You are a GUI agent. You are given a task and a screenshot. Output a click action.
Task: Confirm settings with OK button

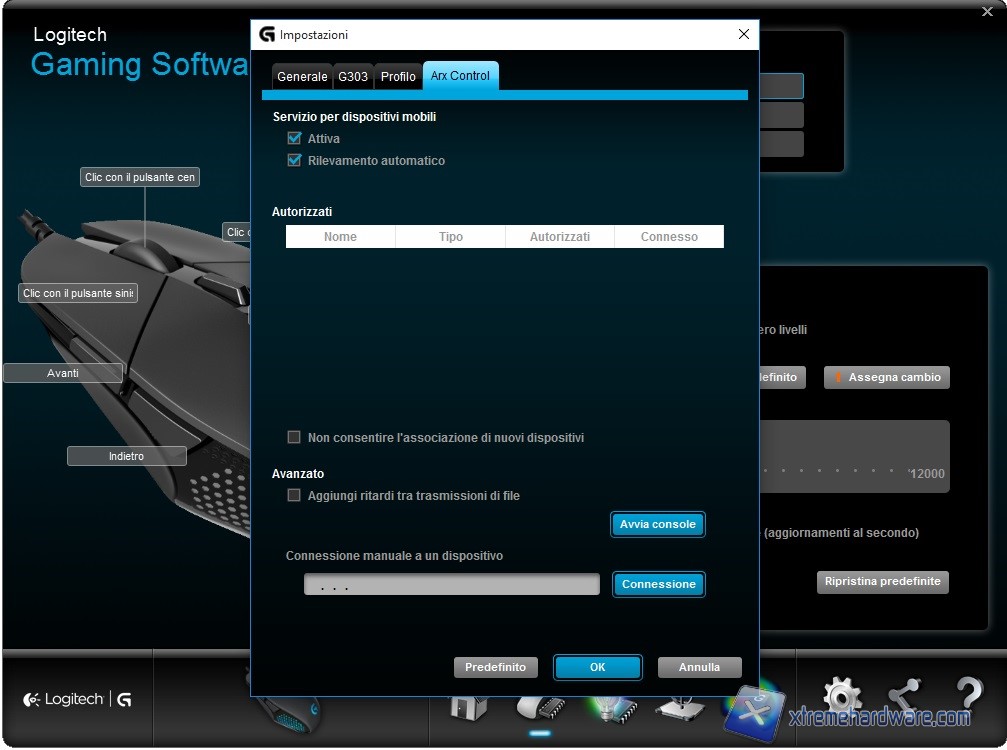(x=597, y=667)
